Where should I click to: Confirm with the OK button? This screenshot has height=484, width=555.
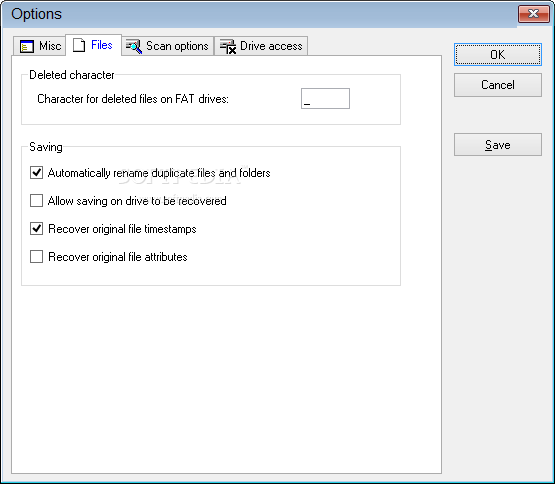pos(498,55)
